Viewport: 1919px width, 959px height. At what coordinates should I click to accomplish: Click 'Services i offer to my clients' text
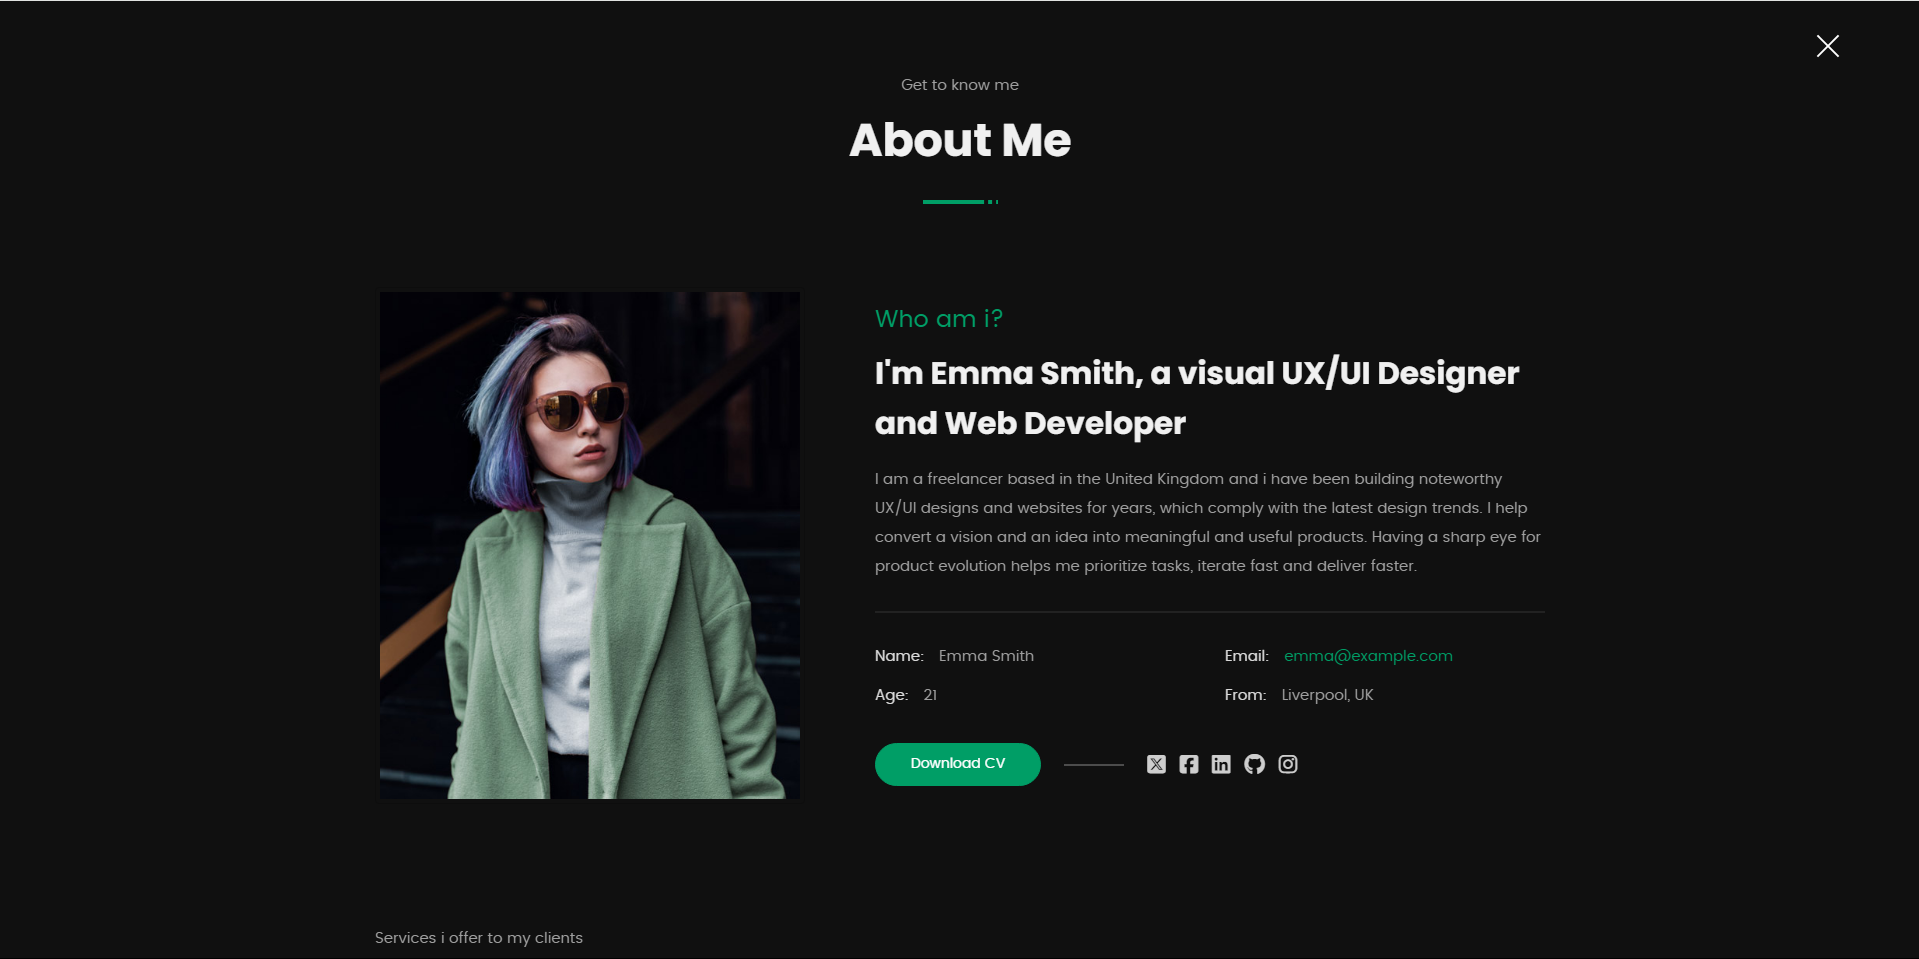coord(478,937)
